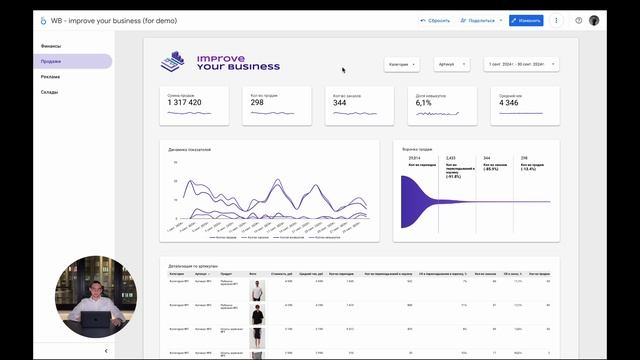The height and width of the screenshot is (360, 640).
Task: Click the 6,1% returns share scorecard
Action: (x=442, y=106)
